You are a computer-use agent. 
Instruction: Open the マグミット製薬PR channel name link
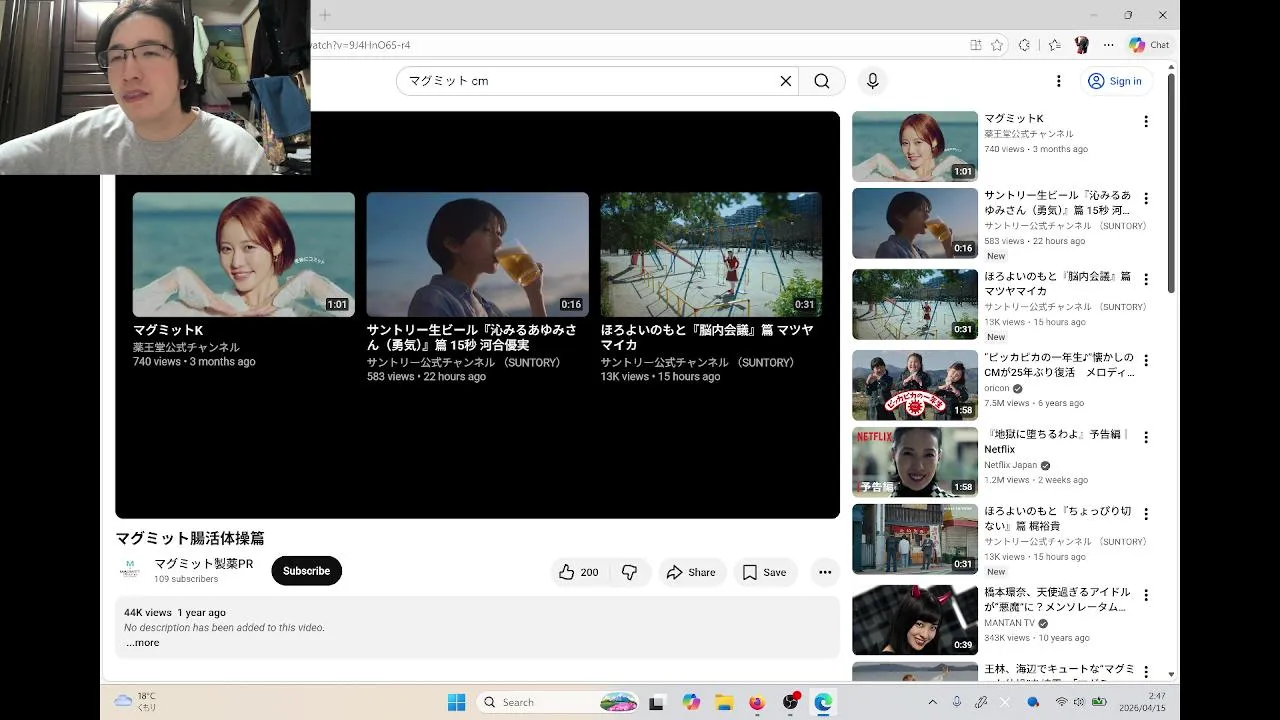(x=204, y=564)
